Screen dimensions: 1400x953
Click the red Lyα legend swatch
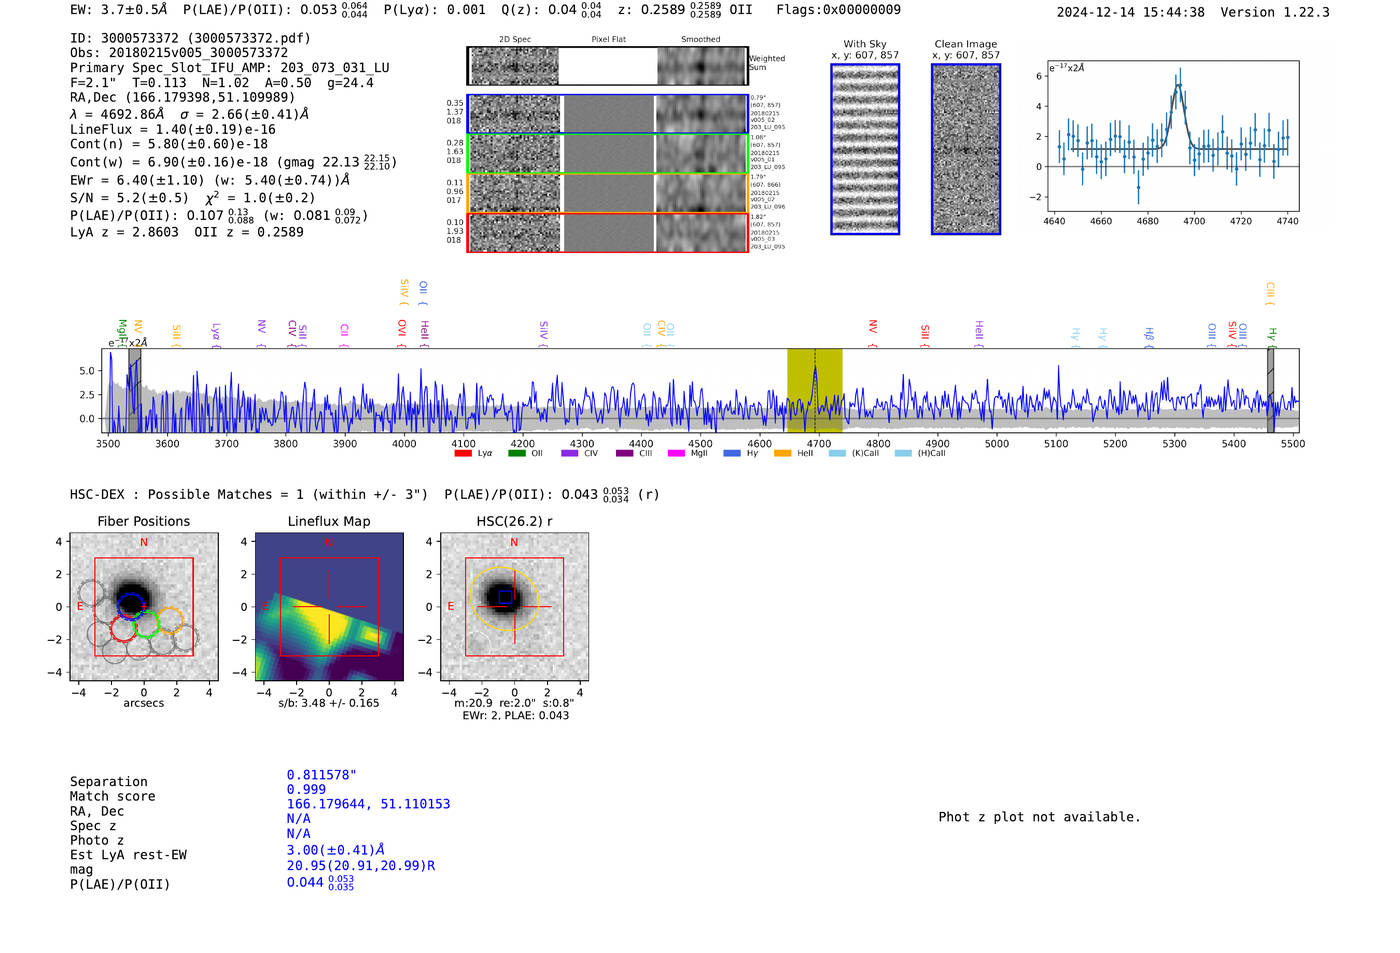coord(463,453)
